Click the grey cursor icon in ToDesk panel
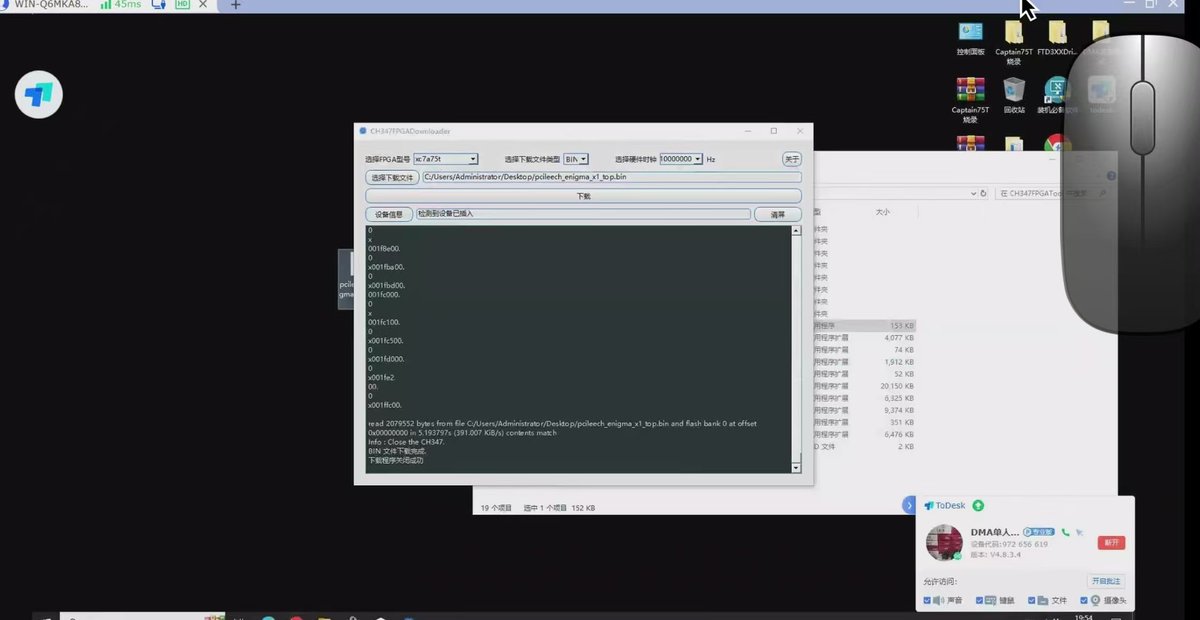This screenshot has height=620, width=1200. [x=1079, y=532]
